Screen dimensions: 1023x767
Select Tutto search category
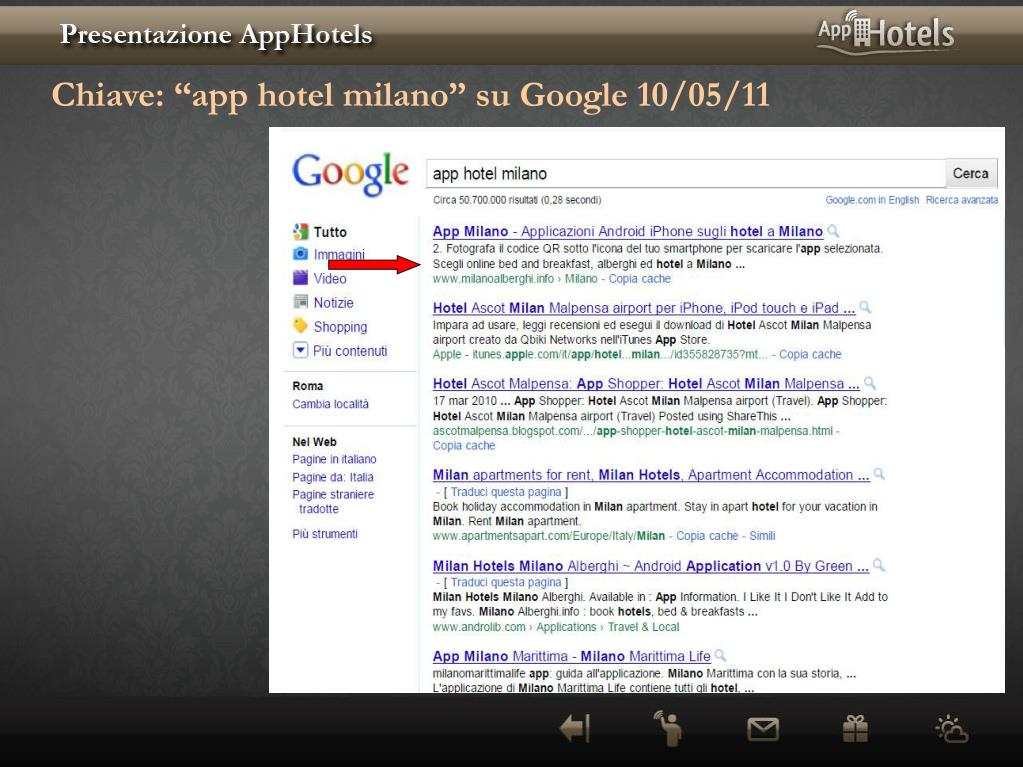tap(330, 232)
